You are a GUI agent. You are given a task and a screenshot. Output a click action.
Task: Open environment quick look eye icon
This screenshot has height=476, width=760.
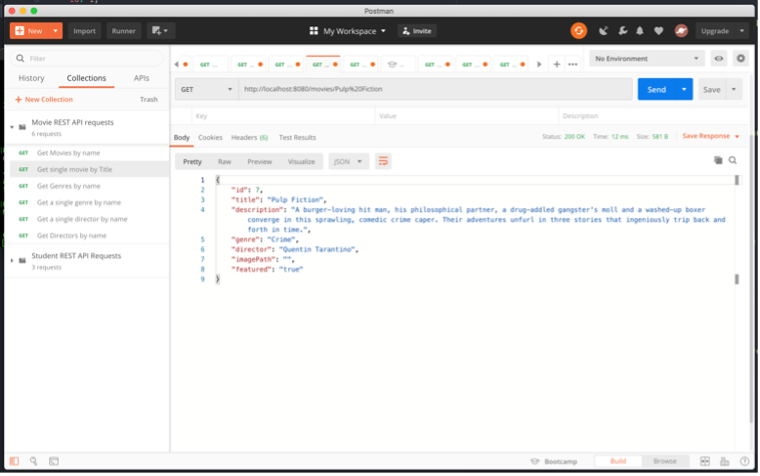tap(719, 59)
